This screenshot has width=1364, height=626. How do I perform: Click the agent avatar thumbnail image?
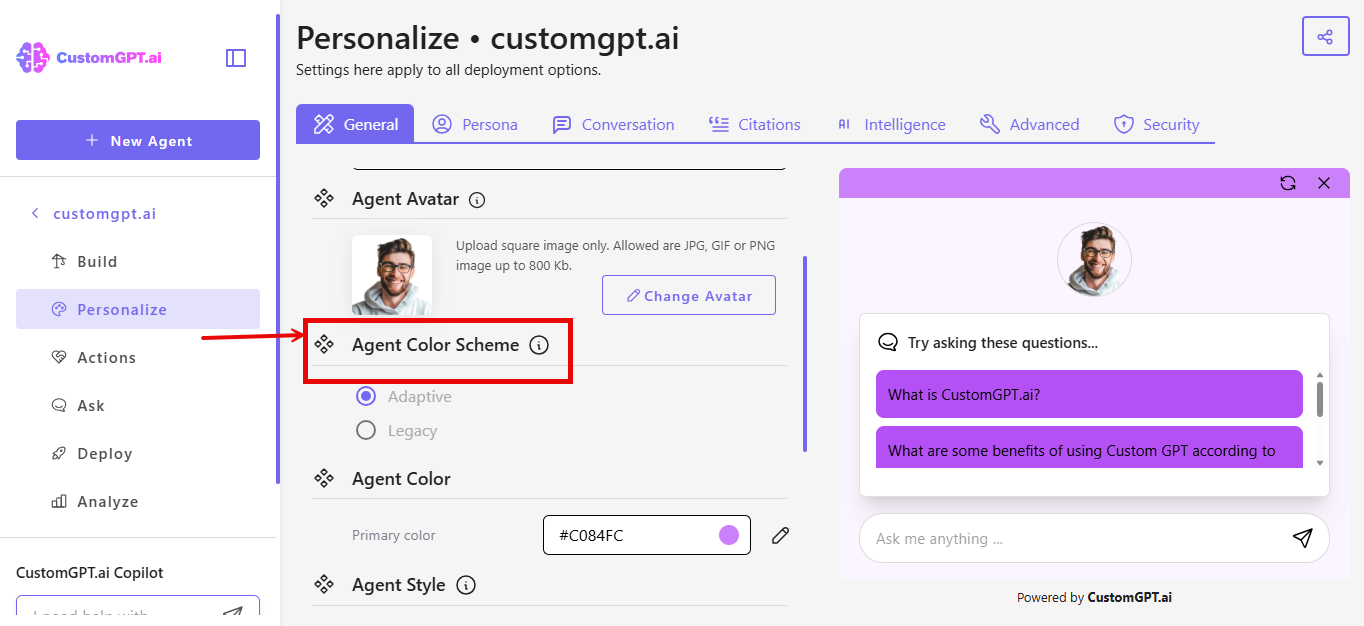point(392,275)
